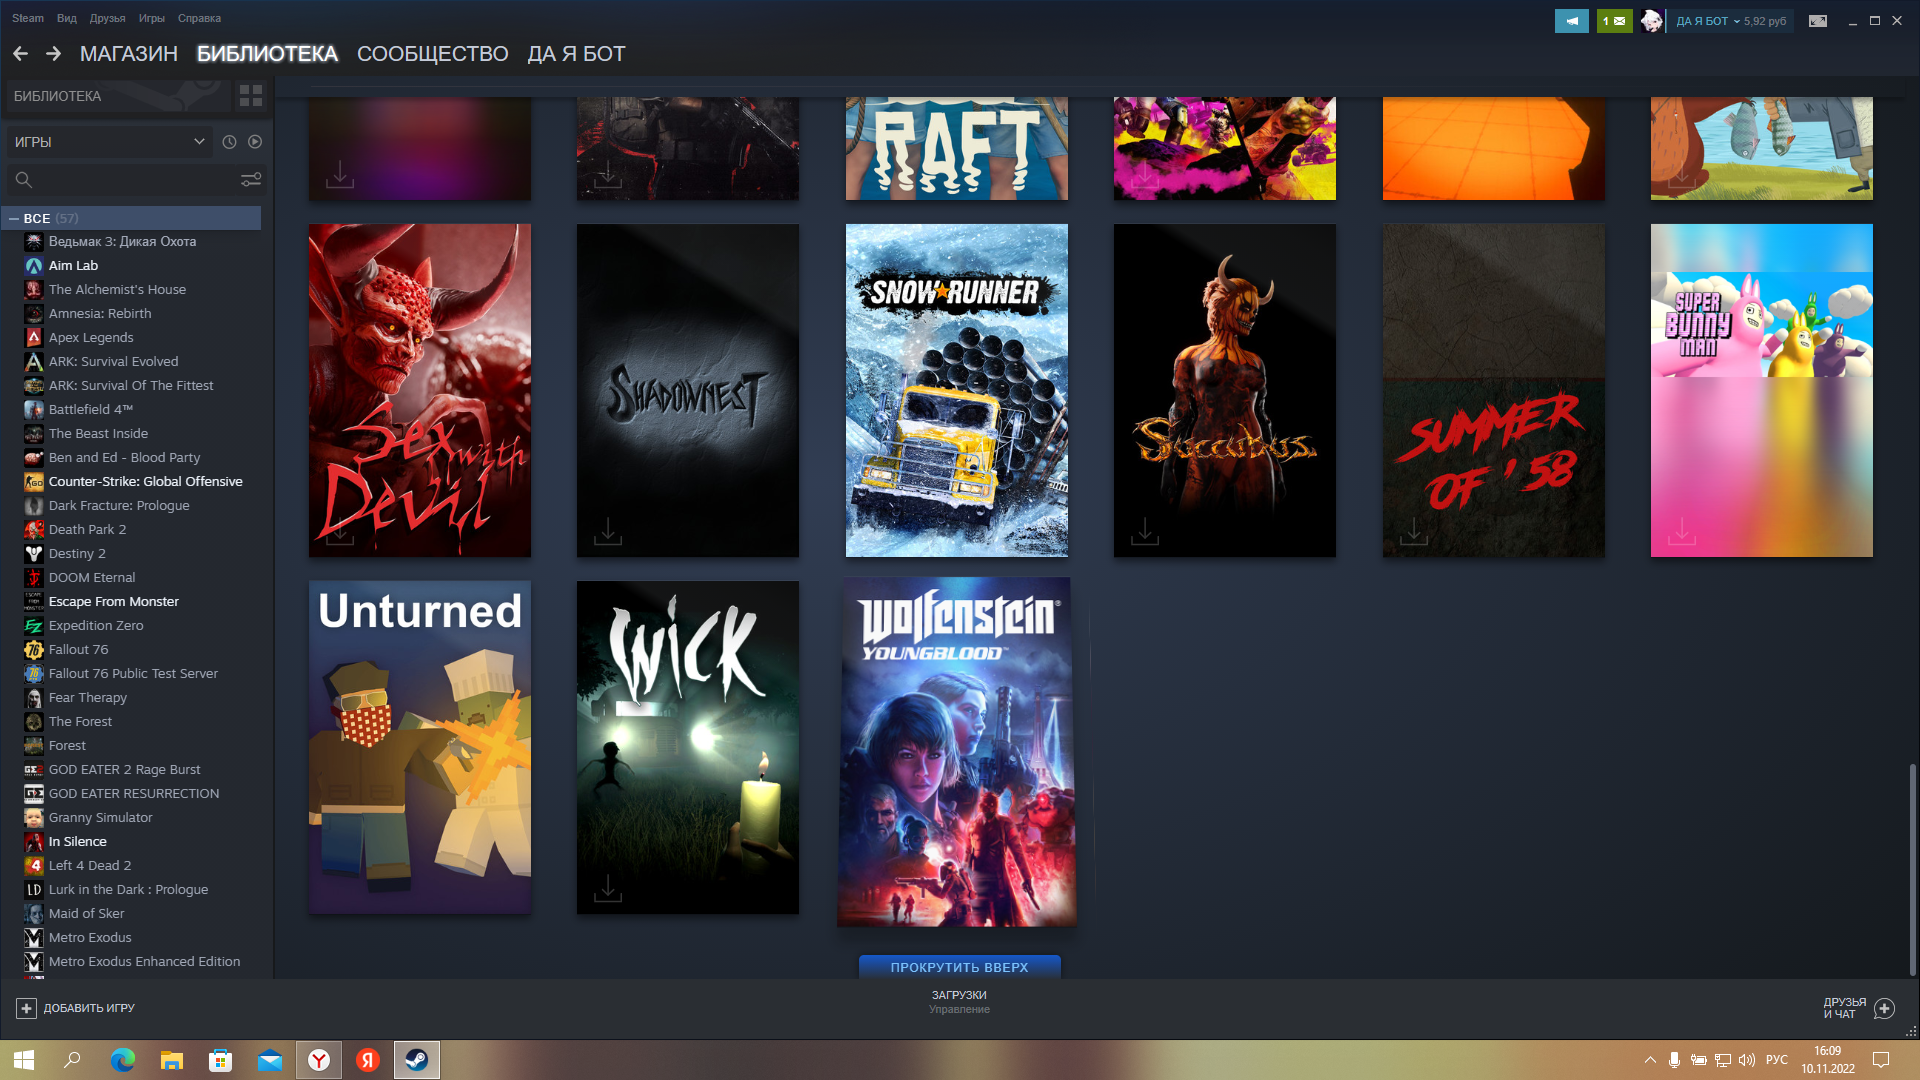1920x1080 pixels.
Task: Open the БИБЛИОТЕКА home header in sidebar
Action: pyautogui.click(x=116, y=96)
